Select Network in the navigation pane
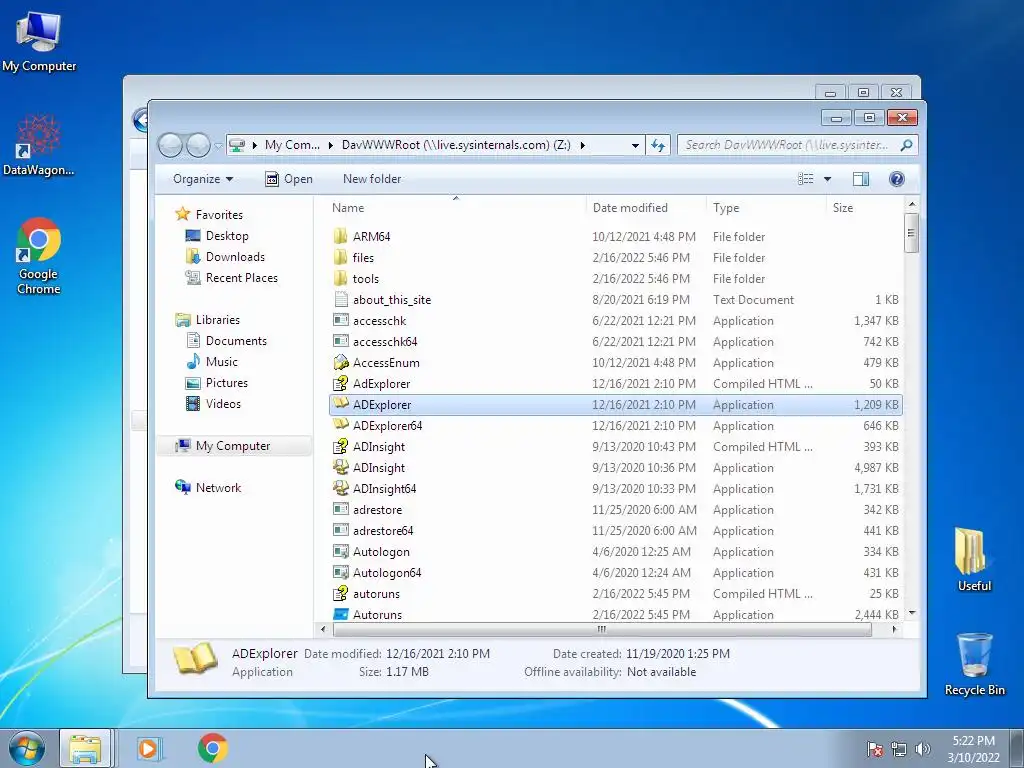The image size is (1024, 768). (218, 488)
